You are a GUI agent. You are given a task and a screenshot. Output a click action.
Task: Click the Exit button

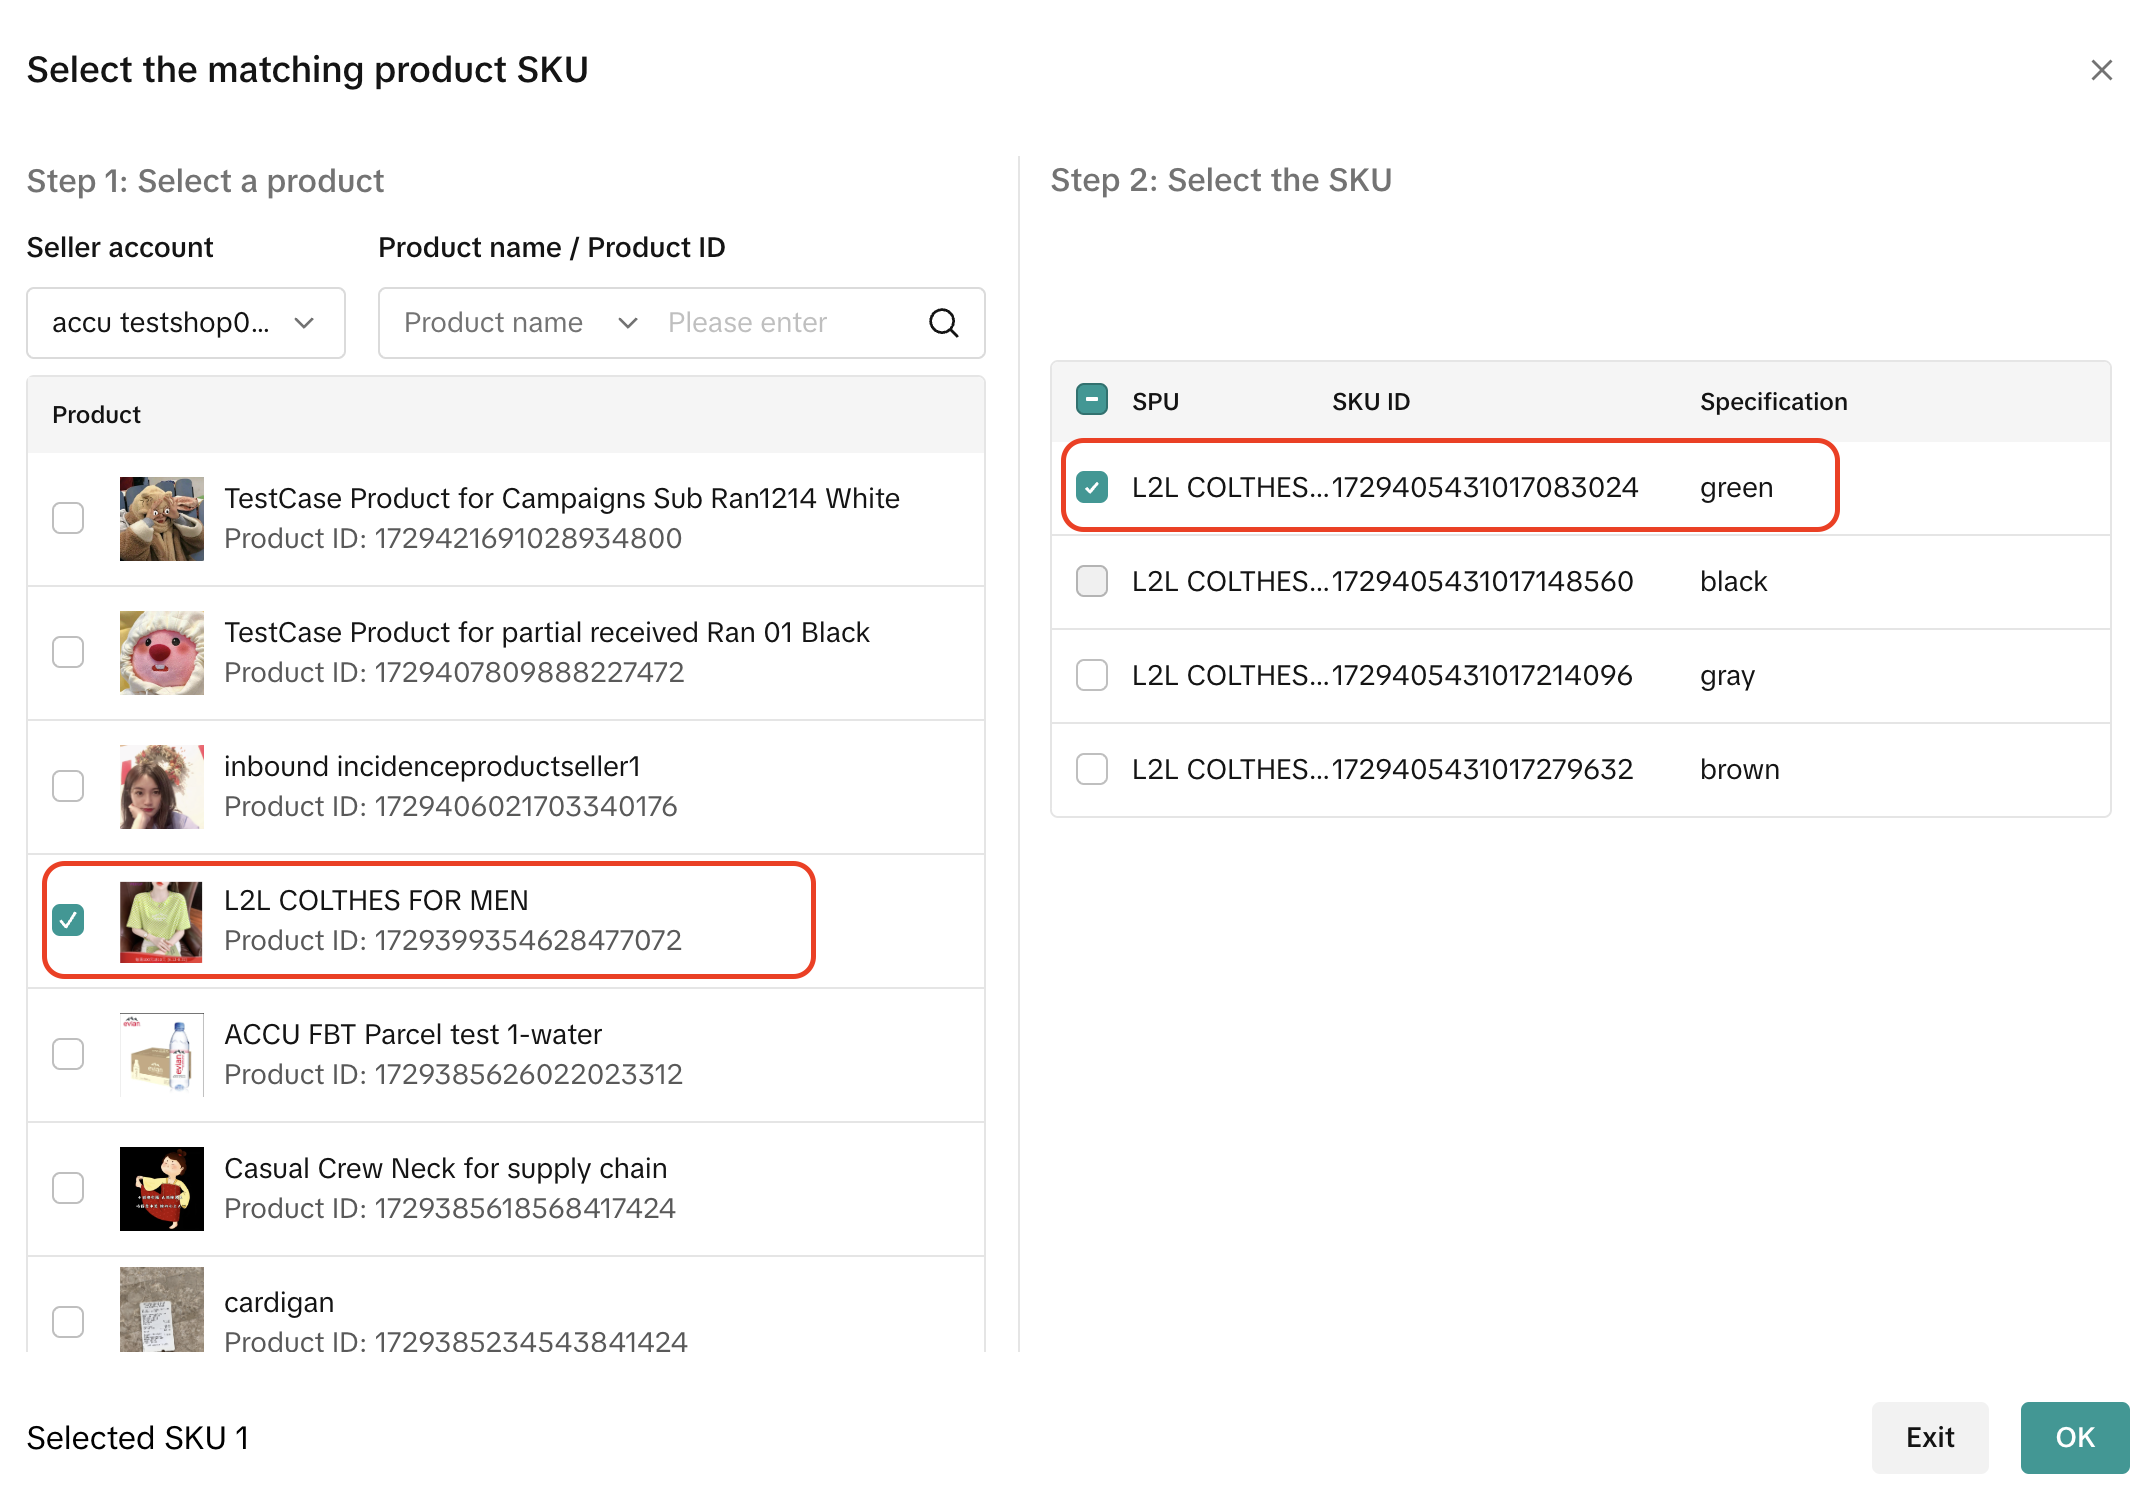(x=1928, y=1437)
